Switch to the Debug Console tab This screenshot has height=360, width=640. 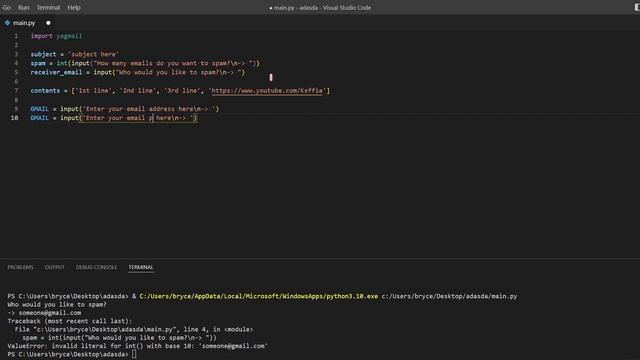96,267
